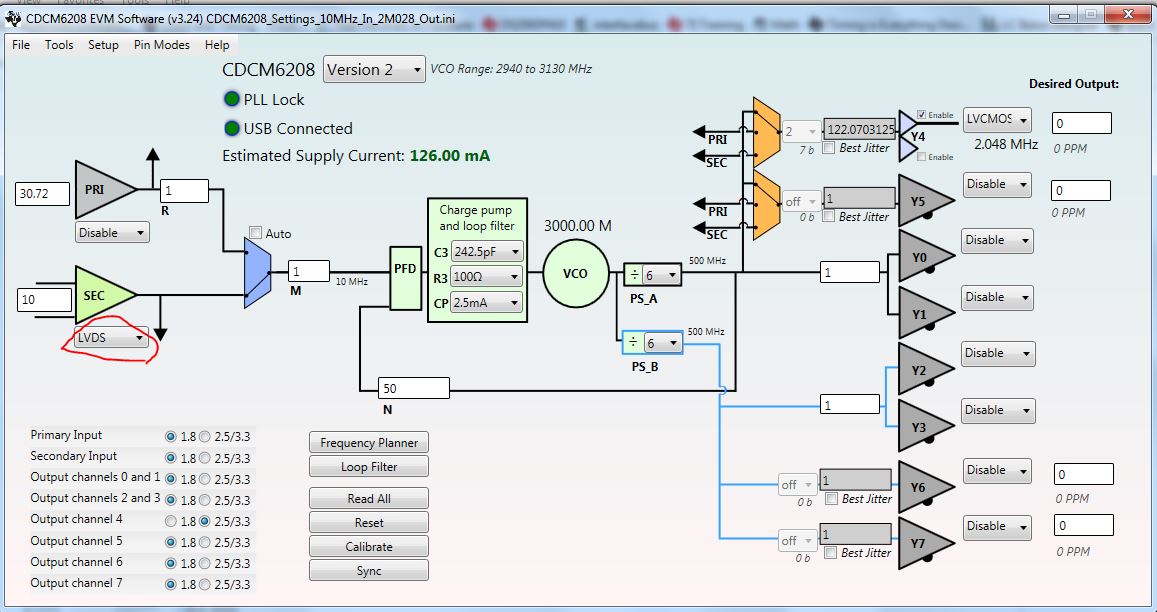The image size is (1157, 612).
Task: Select 2.5/3.3 for Output channel 7
Action: (x=205, y=585)
